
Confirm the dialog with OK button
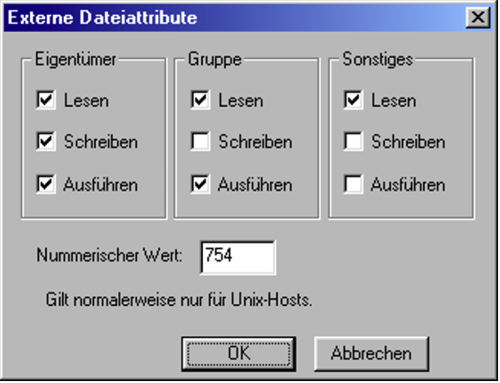click(239, 354)
